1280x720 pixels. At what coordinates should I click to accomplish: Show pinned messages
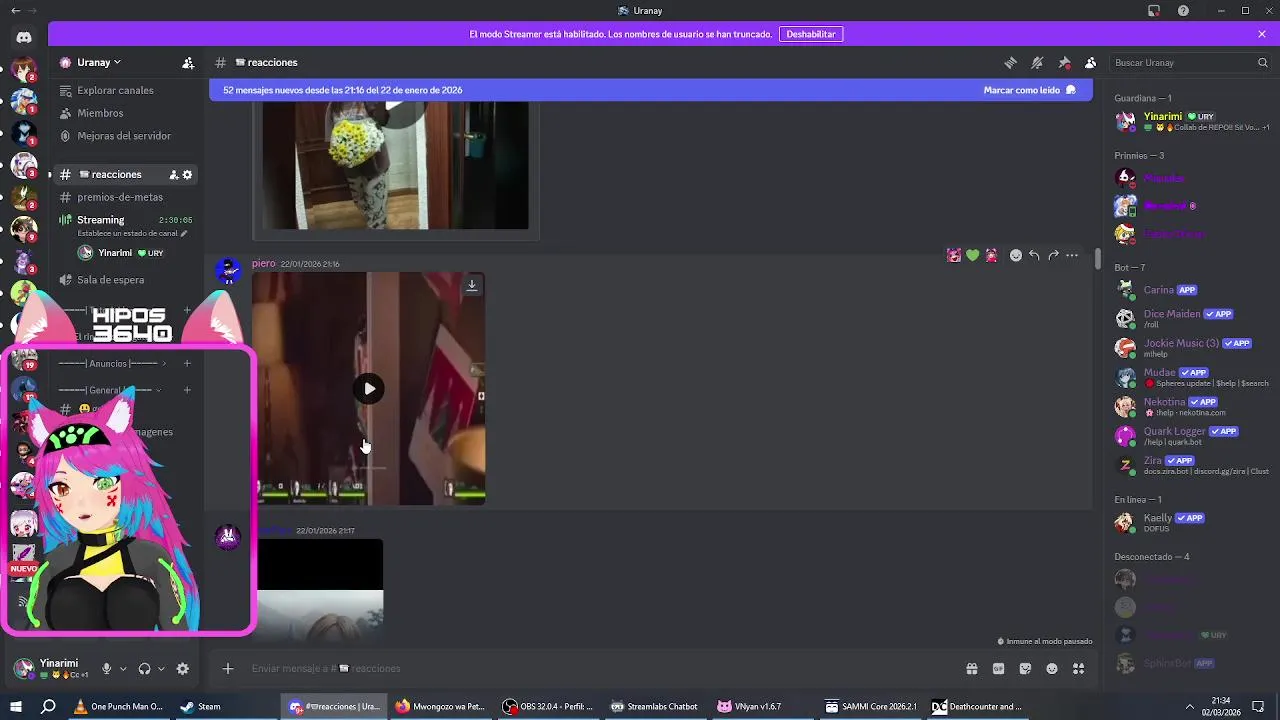[1064, 62]
